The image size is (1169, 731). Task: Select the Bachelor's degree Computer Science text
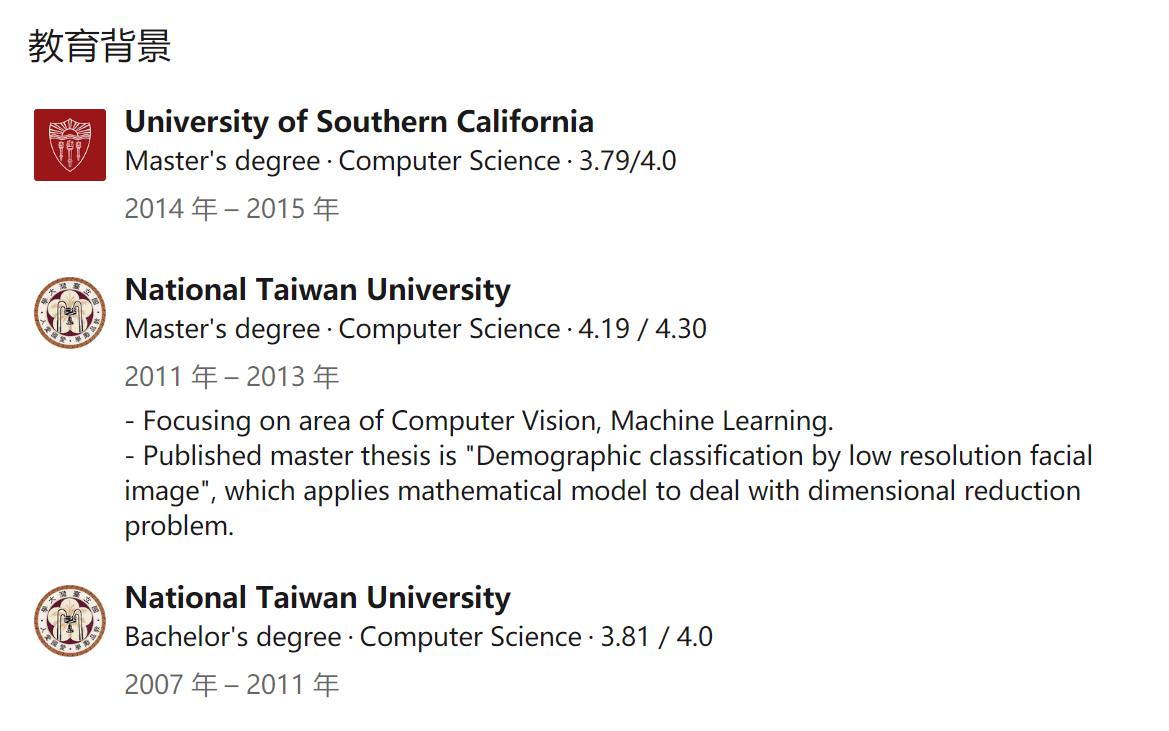pos(353,637)
